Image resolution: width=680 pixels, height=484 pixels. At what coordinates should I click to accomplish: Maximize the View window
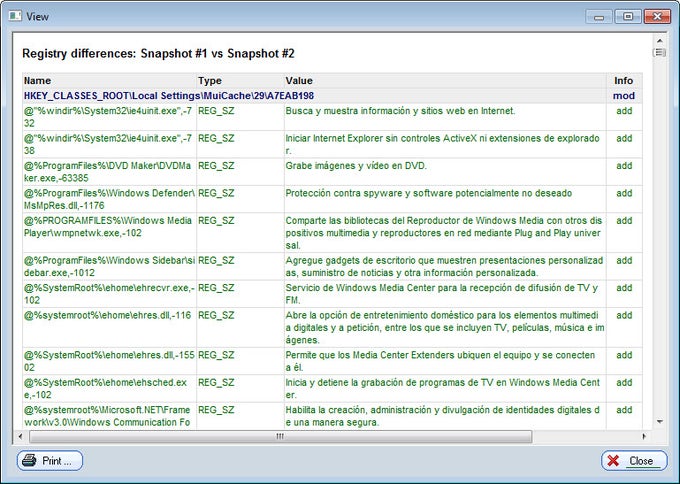[x=628, y=17]
